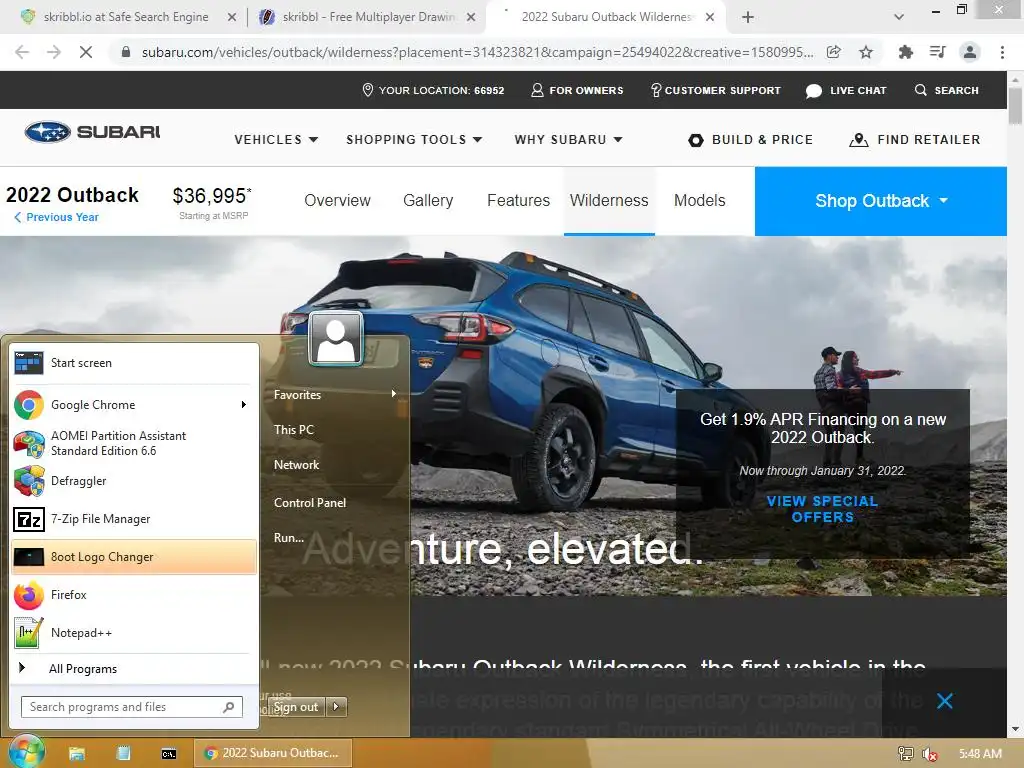Expand the arrow next to Sign out
This screenshot has width=1024, height=768.
[336, 707]
